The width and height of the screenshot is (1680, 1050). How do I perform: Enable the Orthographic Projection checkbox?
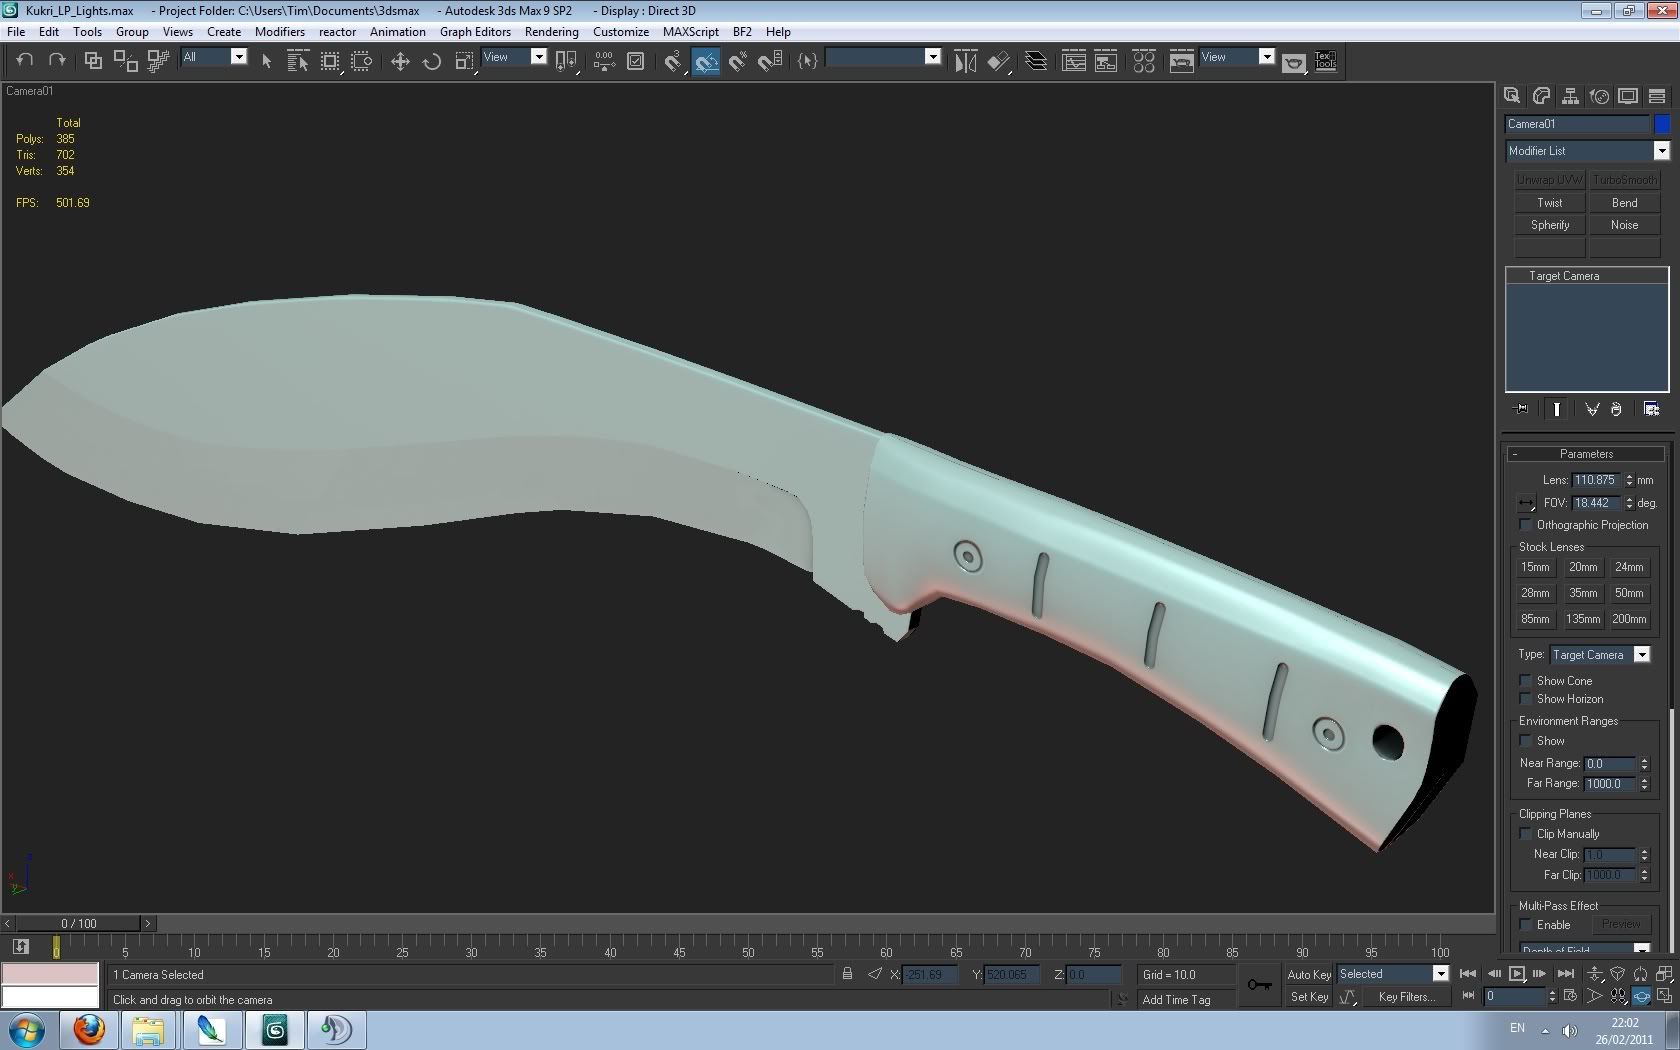pos(1526,525)
